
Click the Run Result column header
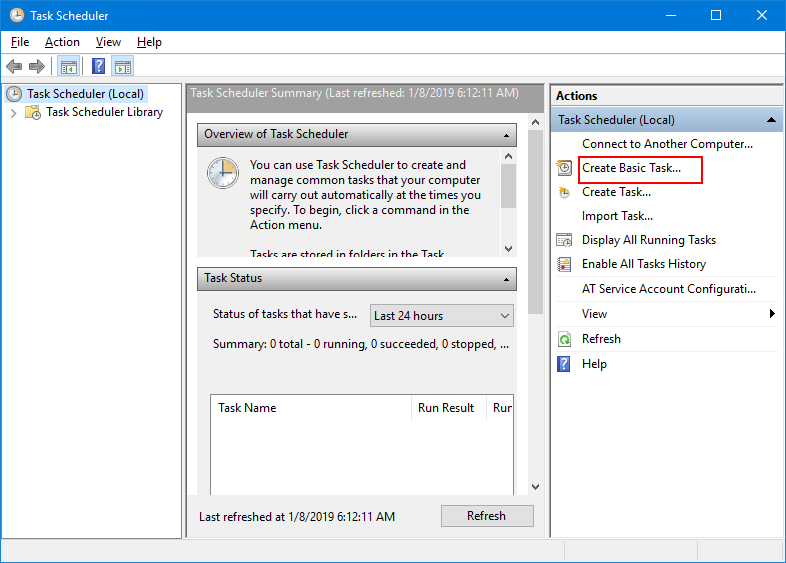click(449, 408)
